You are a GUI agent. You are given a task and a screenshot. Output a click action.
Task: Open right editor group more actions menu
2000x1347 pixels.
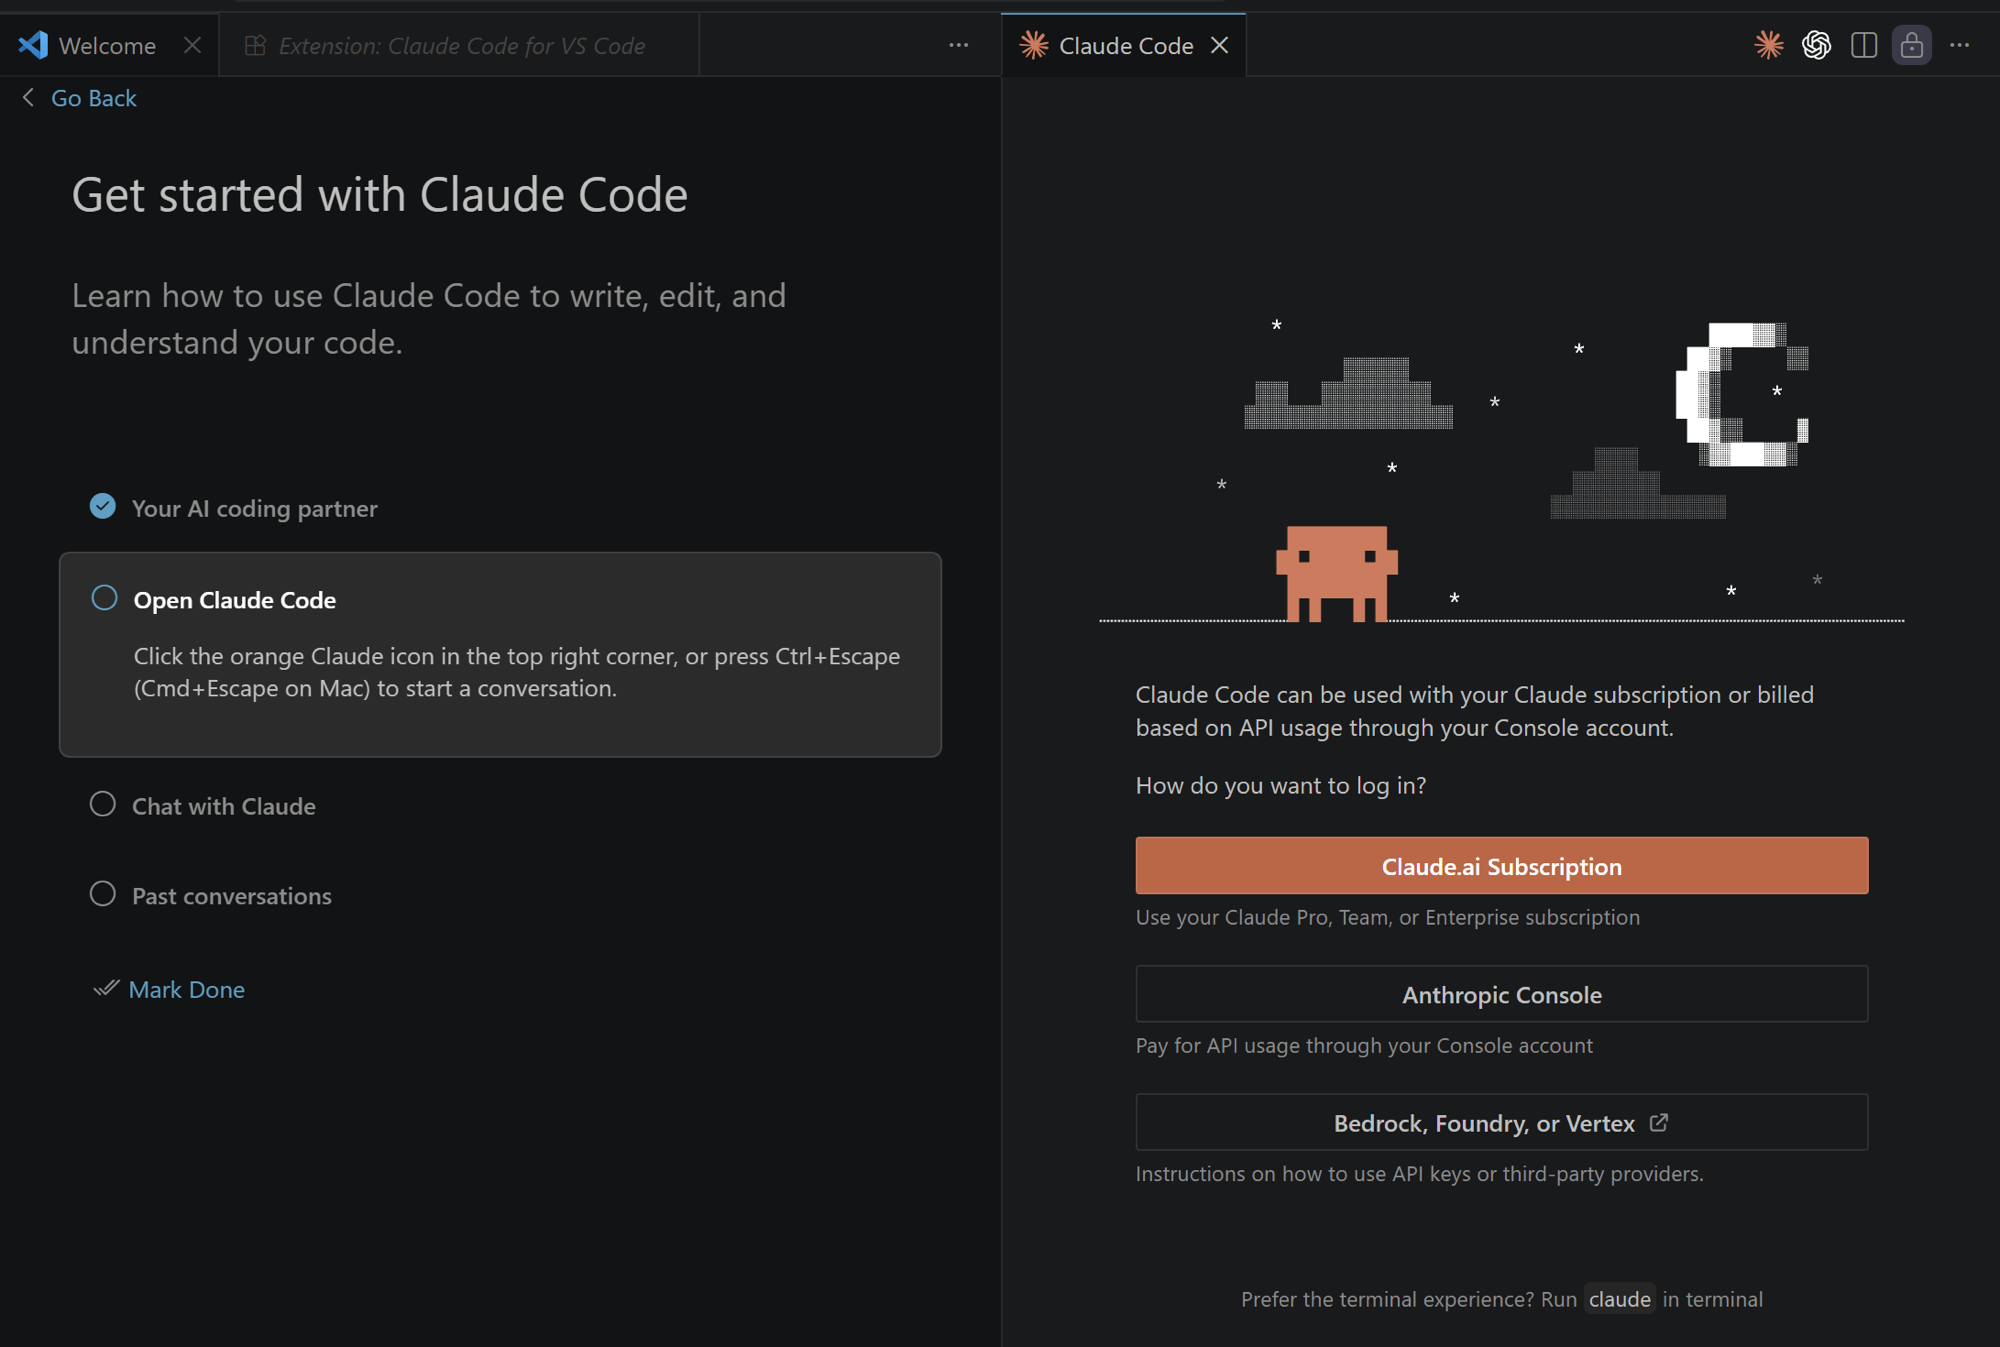(1959, 45)
